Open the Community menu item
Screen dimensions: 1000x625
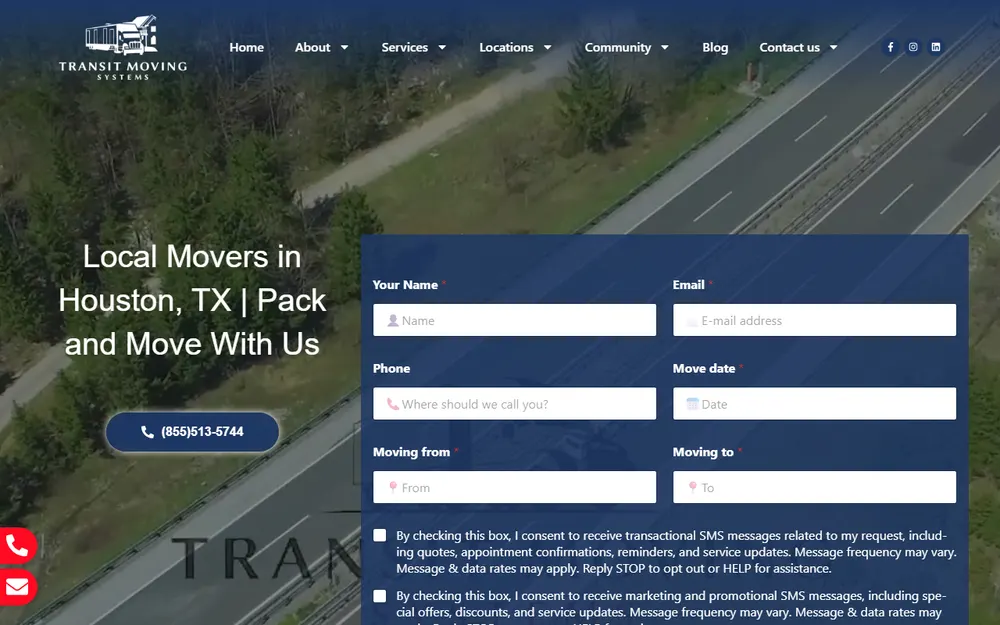coord(617,47)
